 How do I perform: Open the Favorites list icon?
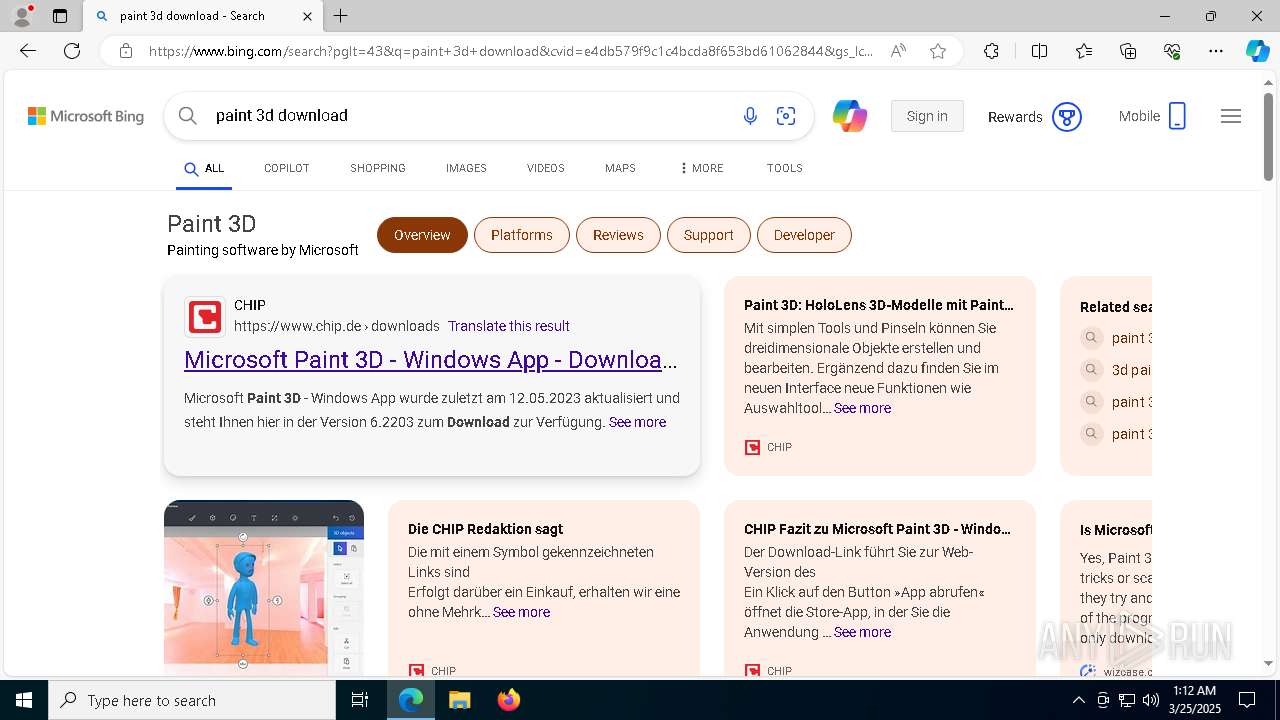coord(1084,51)
